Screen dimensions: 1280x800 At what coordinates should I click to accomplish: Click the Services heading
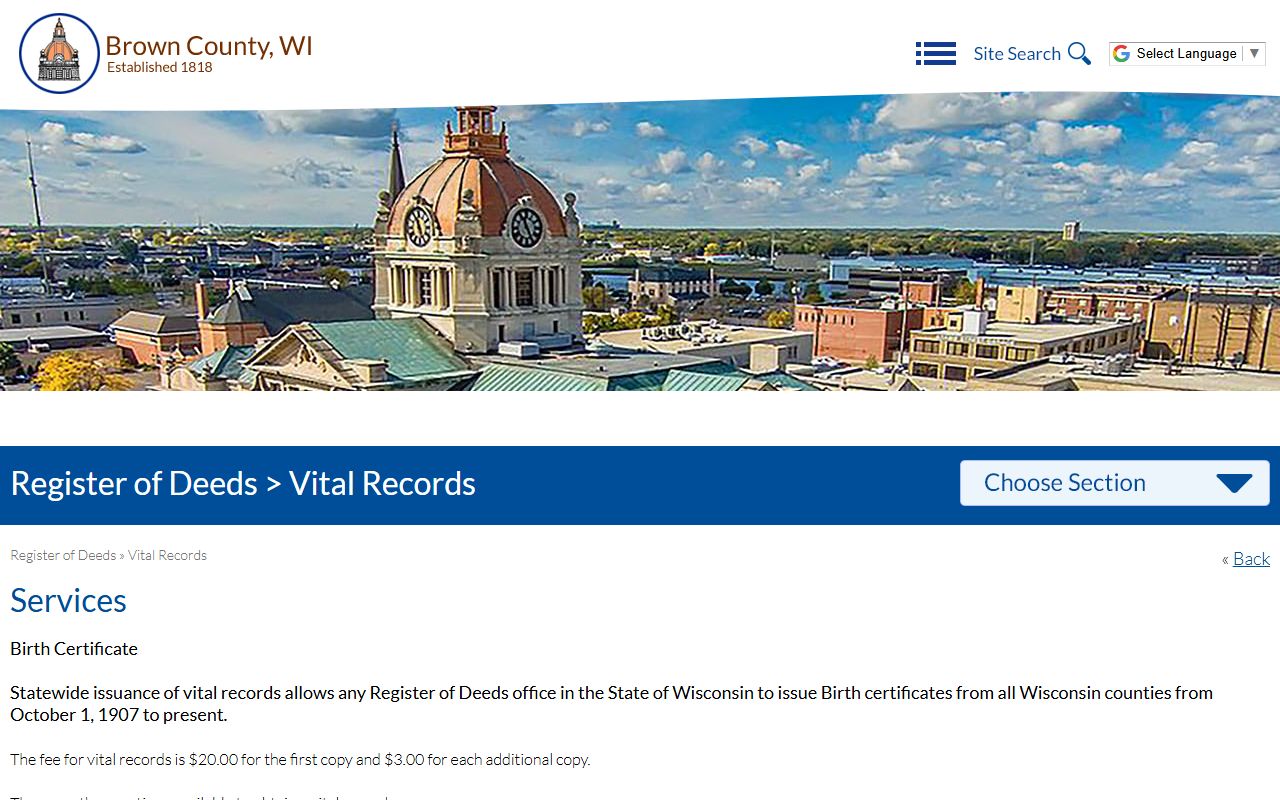[68, 600]
